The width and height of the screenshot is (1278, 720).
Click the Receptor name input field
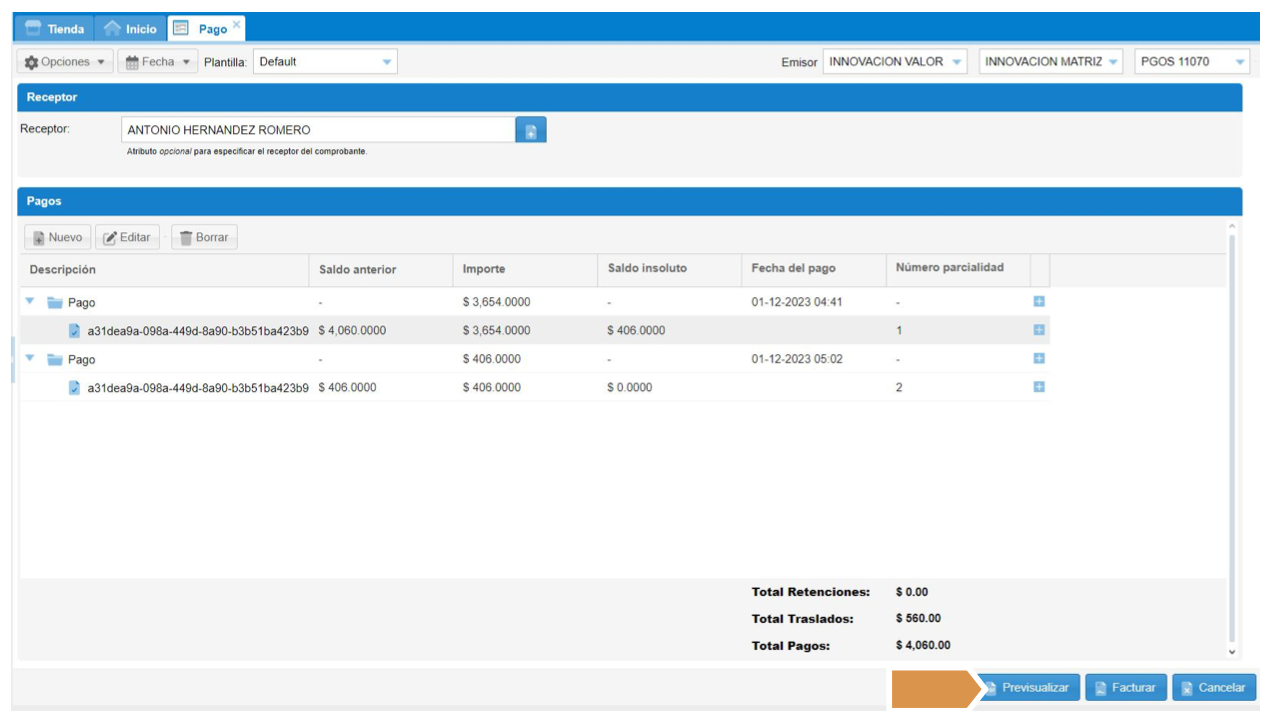[x=318, y=130]
